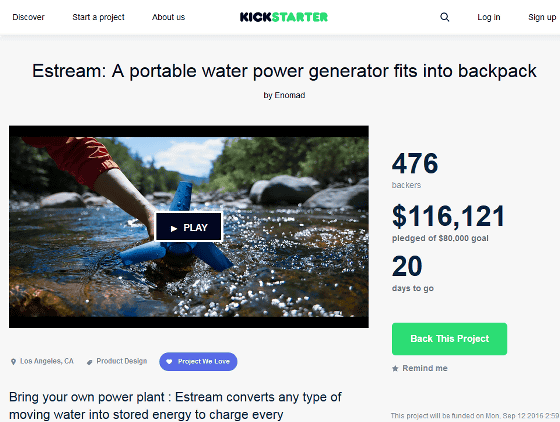Viewport: 560px width, 422px height.
Task: Click the Sign up link
Action: tap(542, 17)
